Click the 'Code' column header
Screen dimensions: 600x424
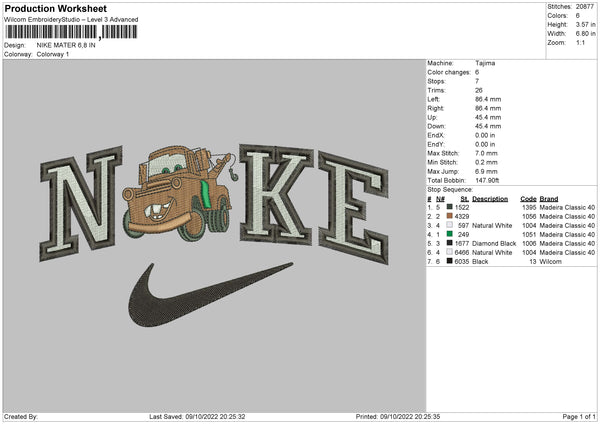point(528,199)
